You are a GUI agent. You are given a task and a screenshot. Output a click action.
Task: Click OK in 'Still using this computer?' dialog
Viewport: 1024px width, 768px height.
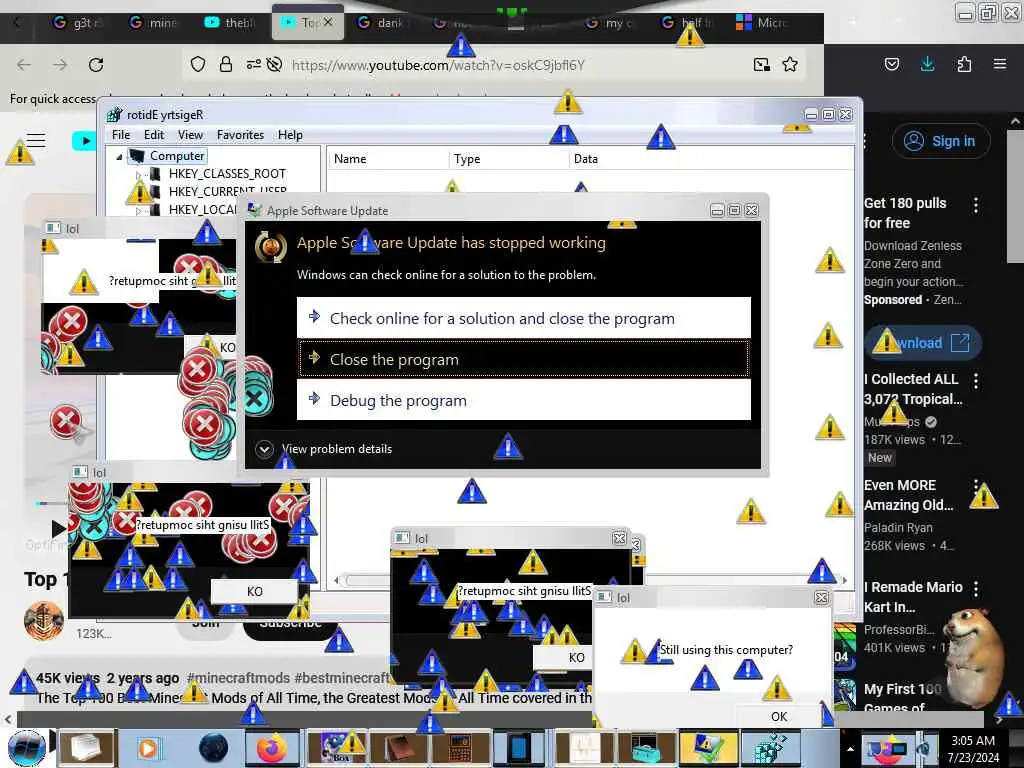pos(778,716)
